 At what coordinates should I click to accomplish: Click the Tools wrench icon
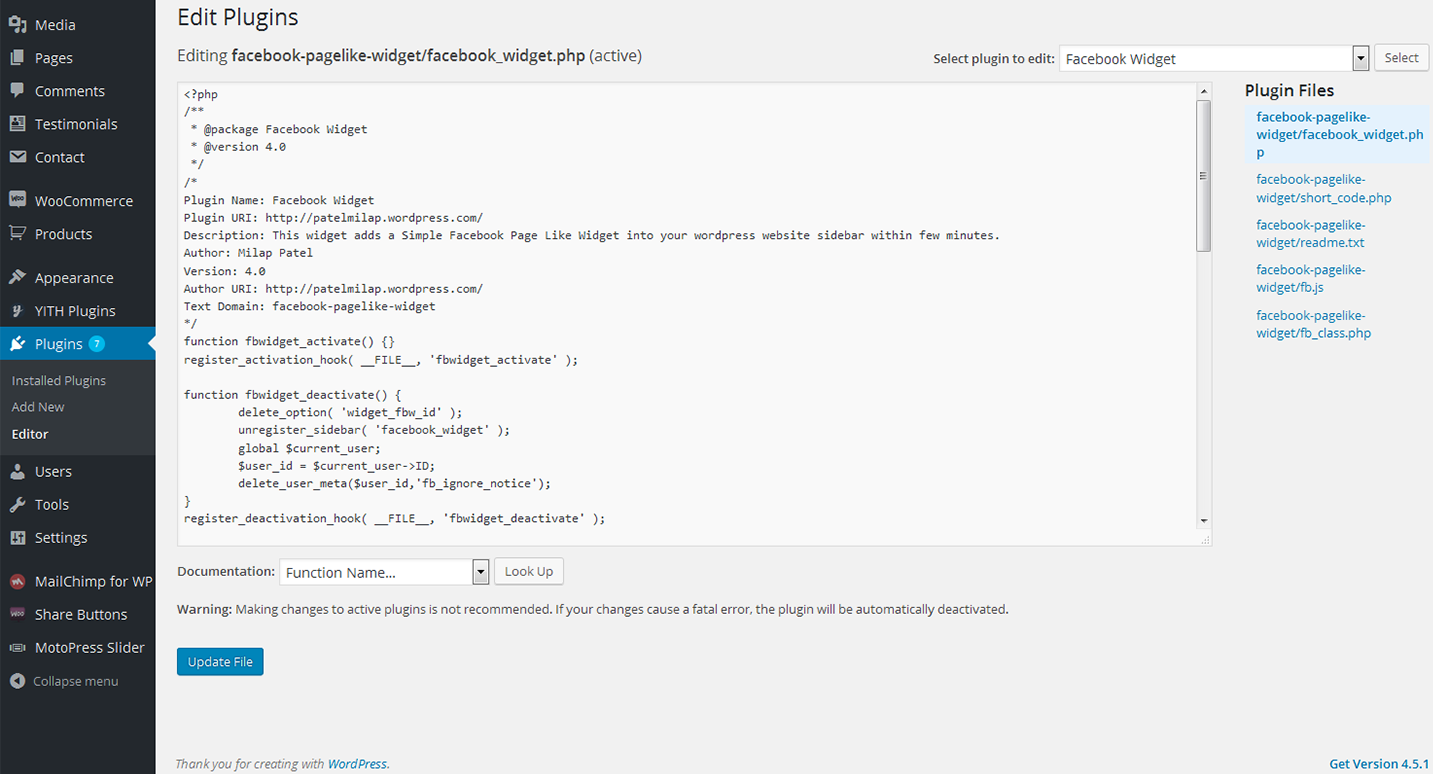pos(17,505)
